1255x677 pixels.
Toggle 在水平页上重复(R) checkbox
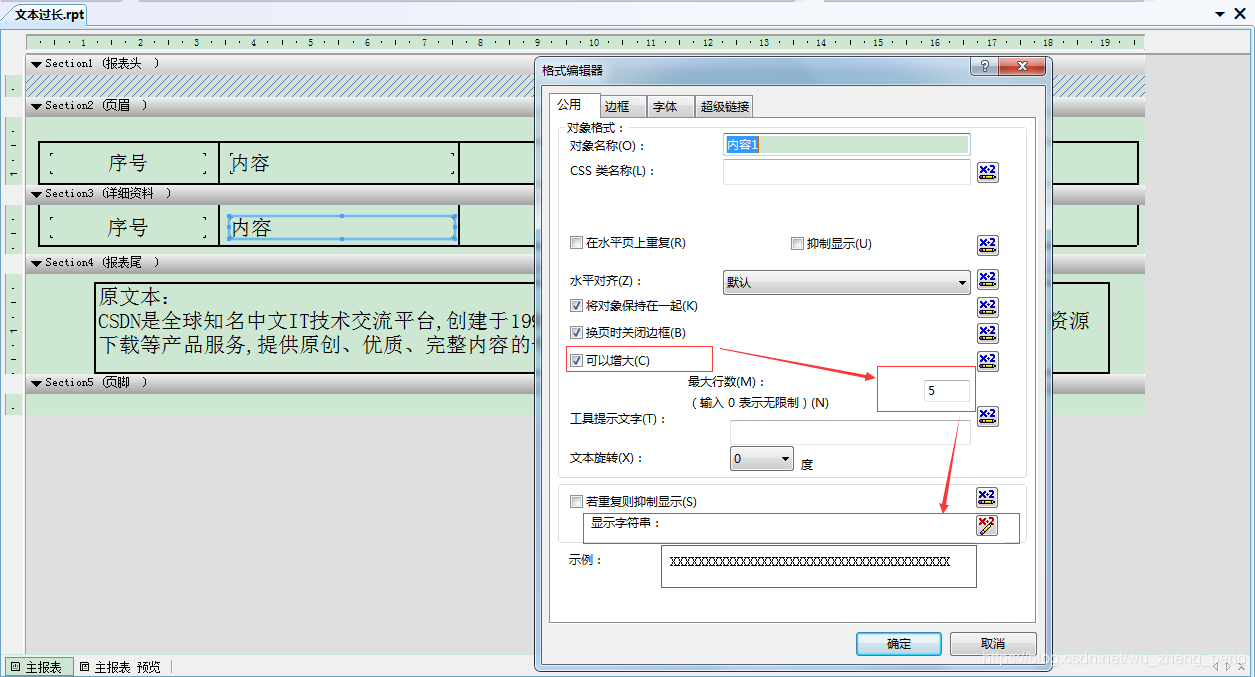pos(576,243)
